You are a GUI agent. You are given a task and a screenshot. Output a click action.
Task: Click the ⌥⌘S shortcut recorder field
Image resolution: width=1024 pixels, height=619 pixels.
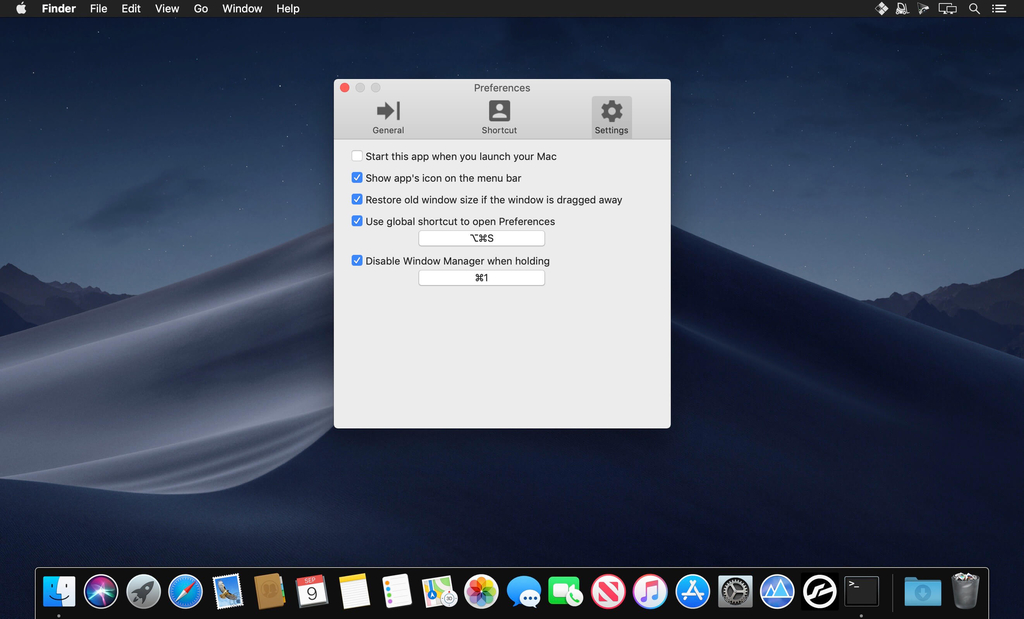pos(481,239)
